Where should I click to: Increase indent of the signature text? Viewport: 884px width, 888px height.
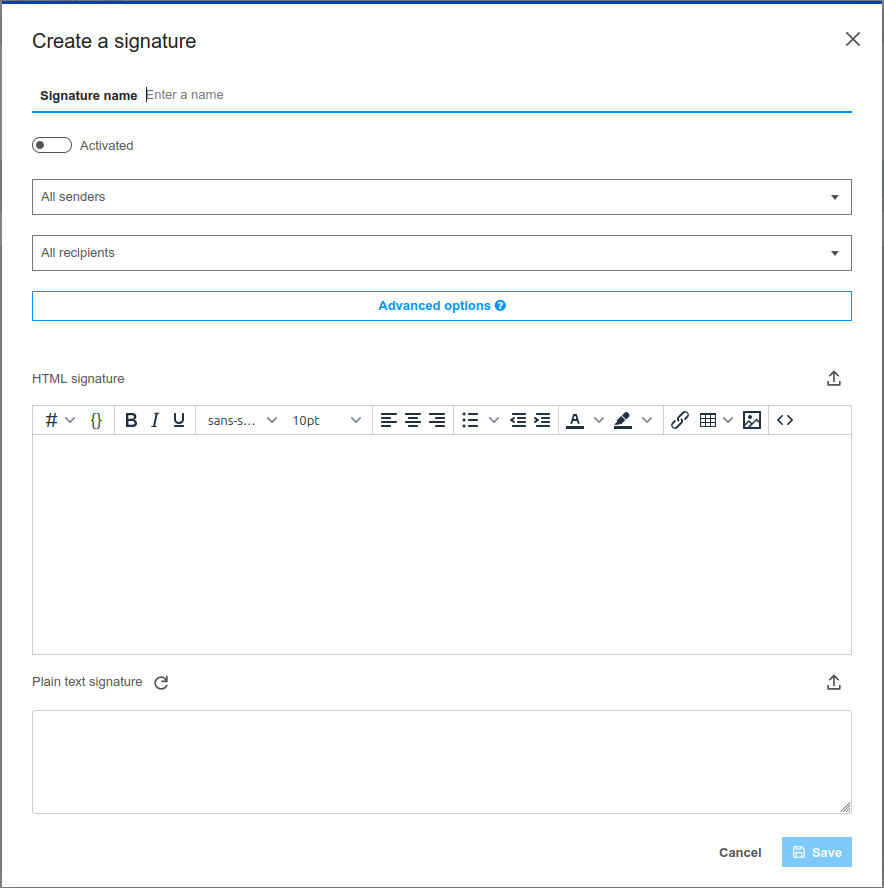coord(542,421)
